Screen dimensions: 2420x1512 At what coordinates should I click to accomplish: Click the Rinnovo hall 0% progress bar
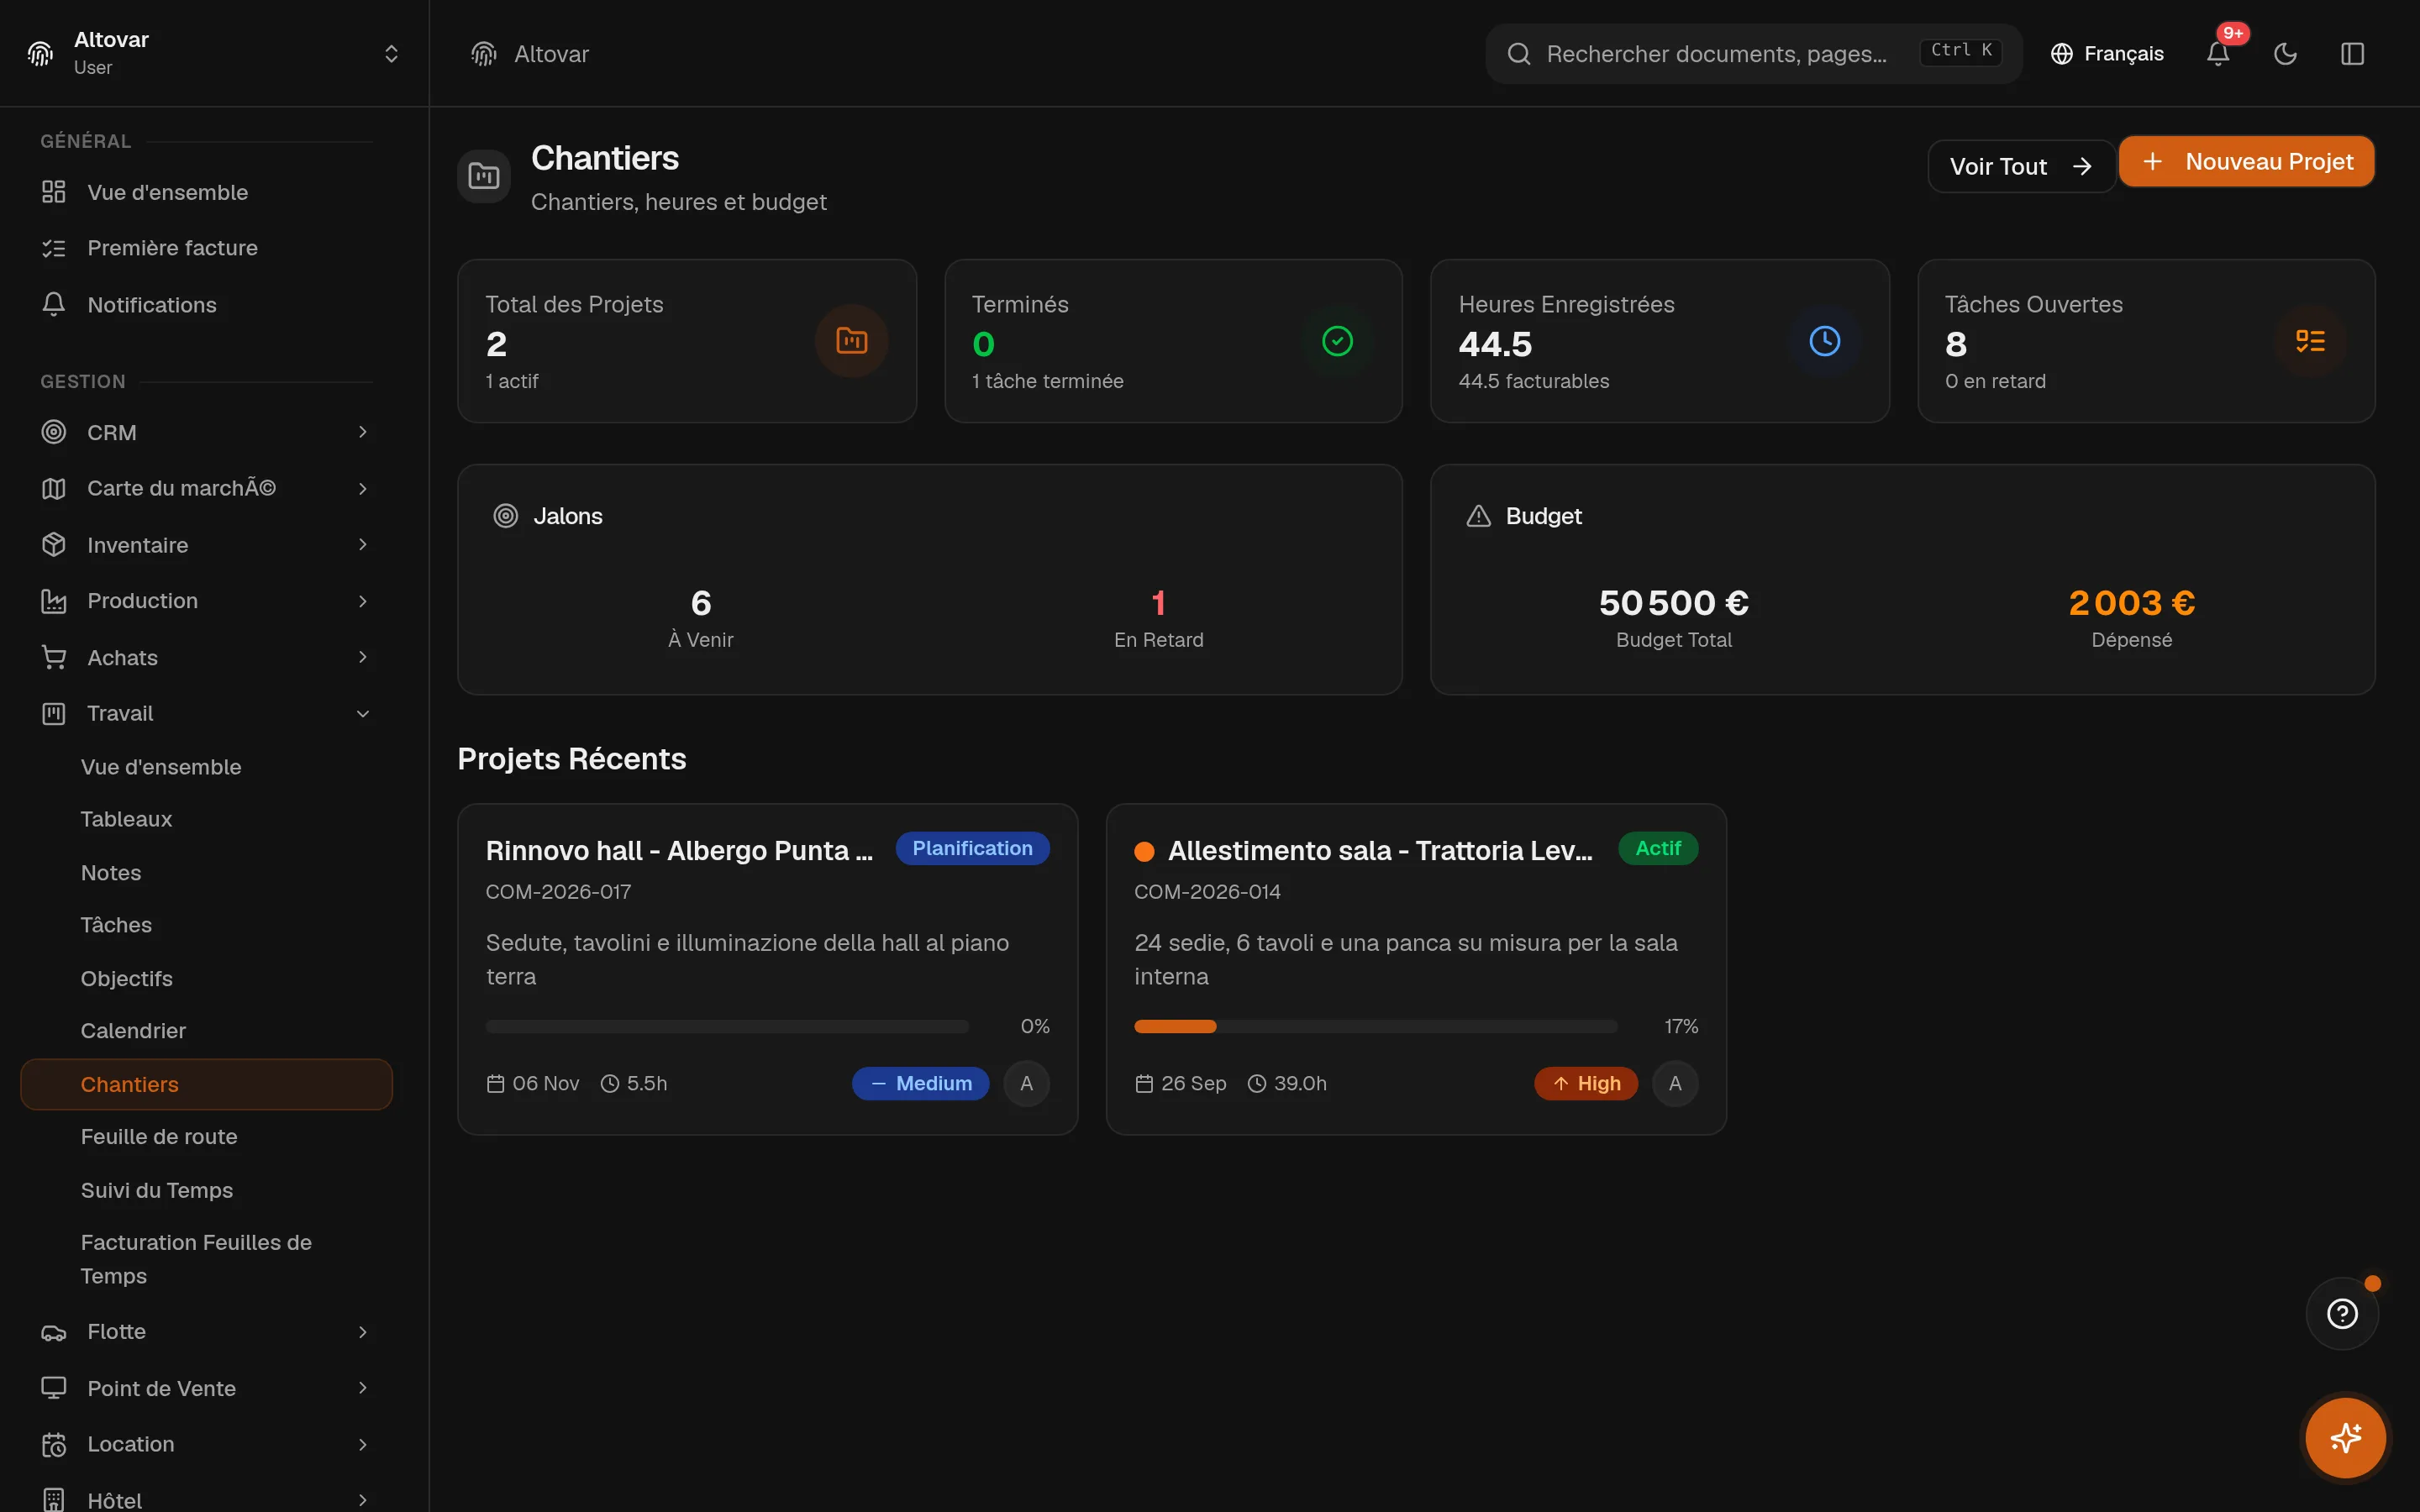click(727, 1027)
